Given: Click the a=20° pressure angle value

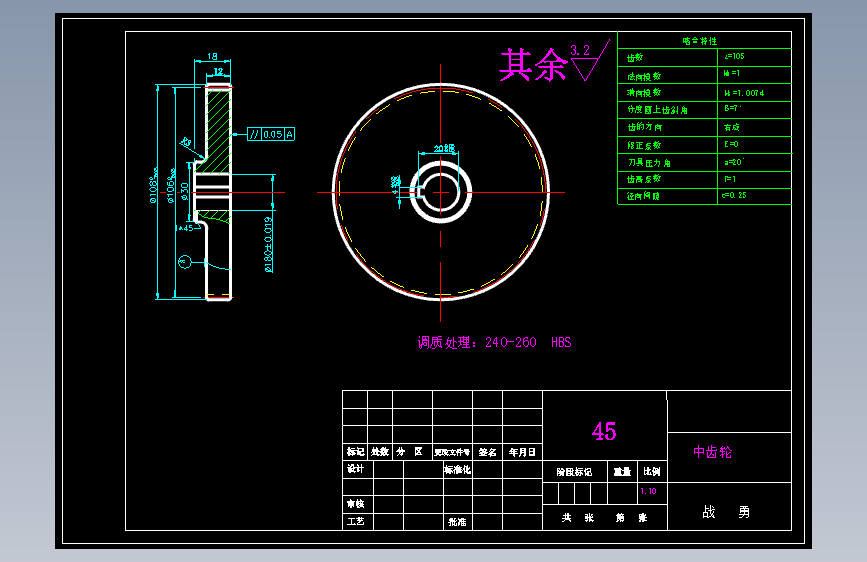Looking at the screenshot, I should click(x=734, y=162).
